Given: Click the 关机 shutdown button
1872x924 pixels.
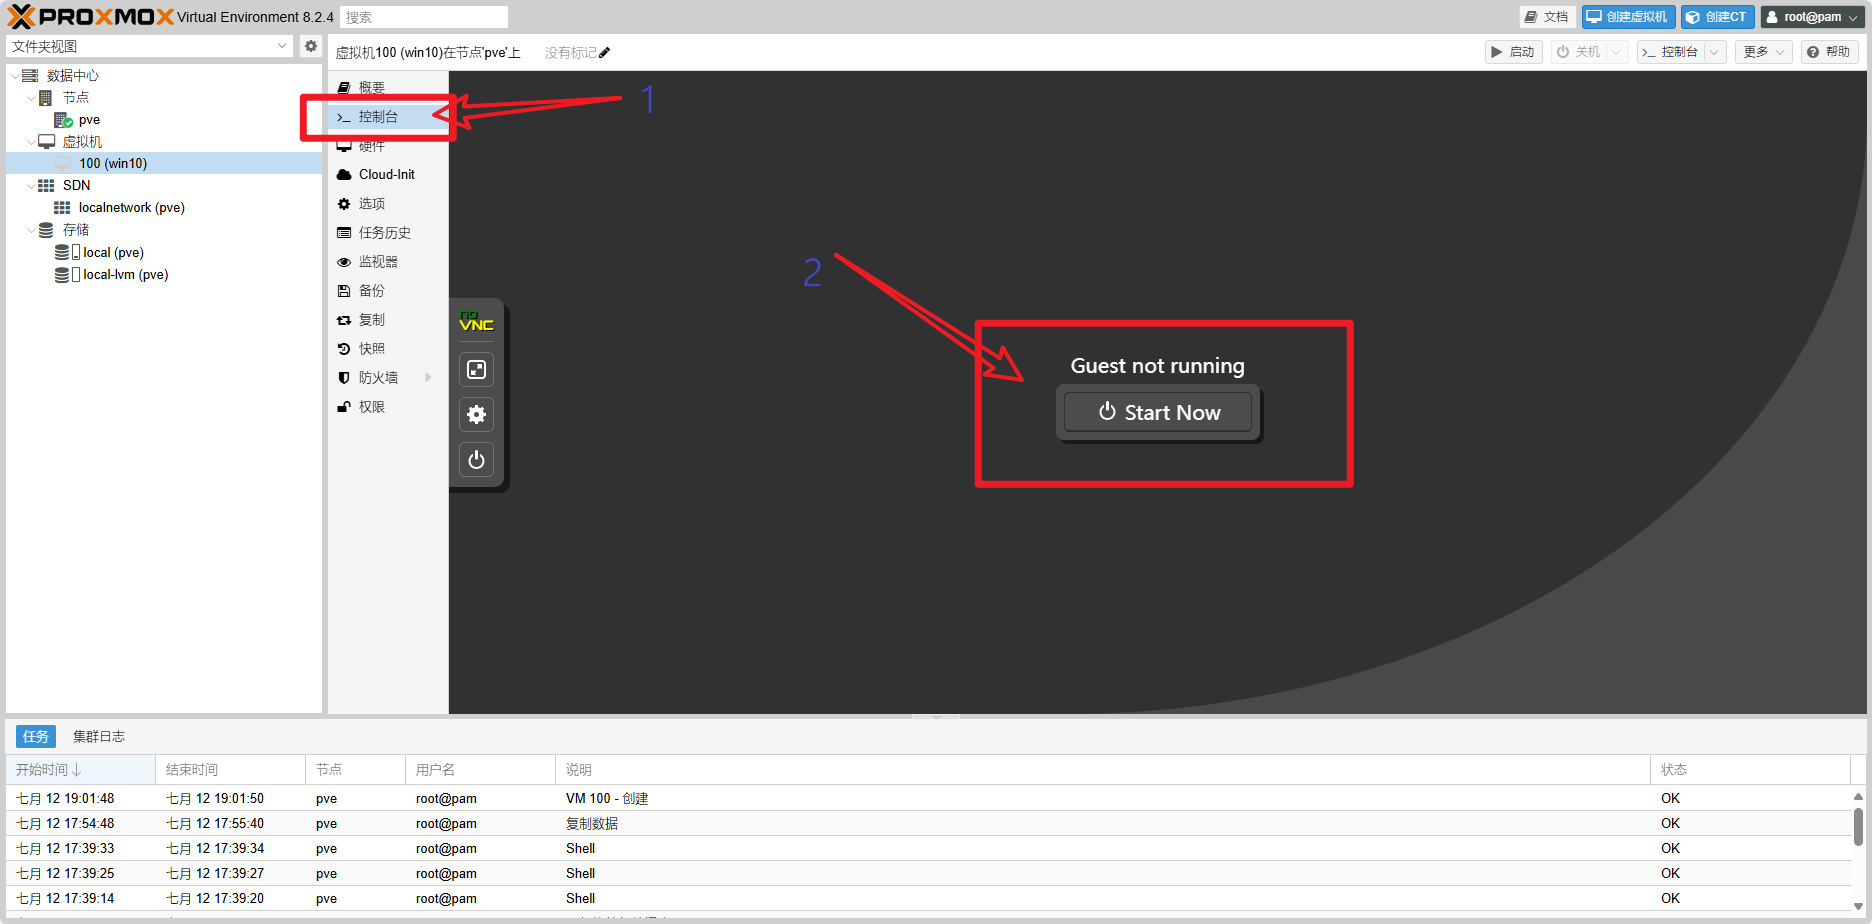Looking at the screenshot, I should point(1579,52).
